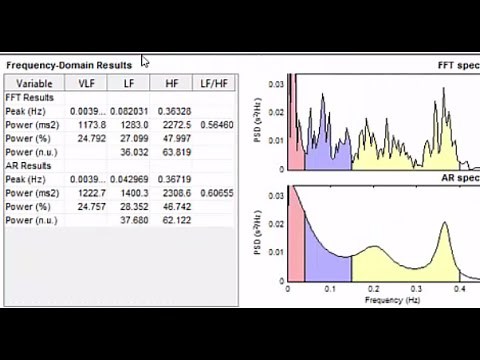Click AR HF peak value 0.36719
The height and width of the screenshot is (360, 480).
coord(174,179)
